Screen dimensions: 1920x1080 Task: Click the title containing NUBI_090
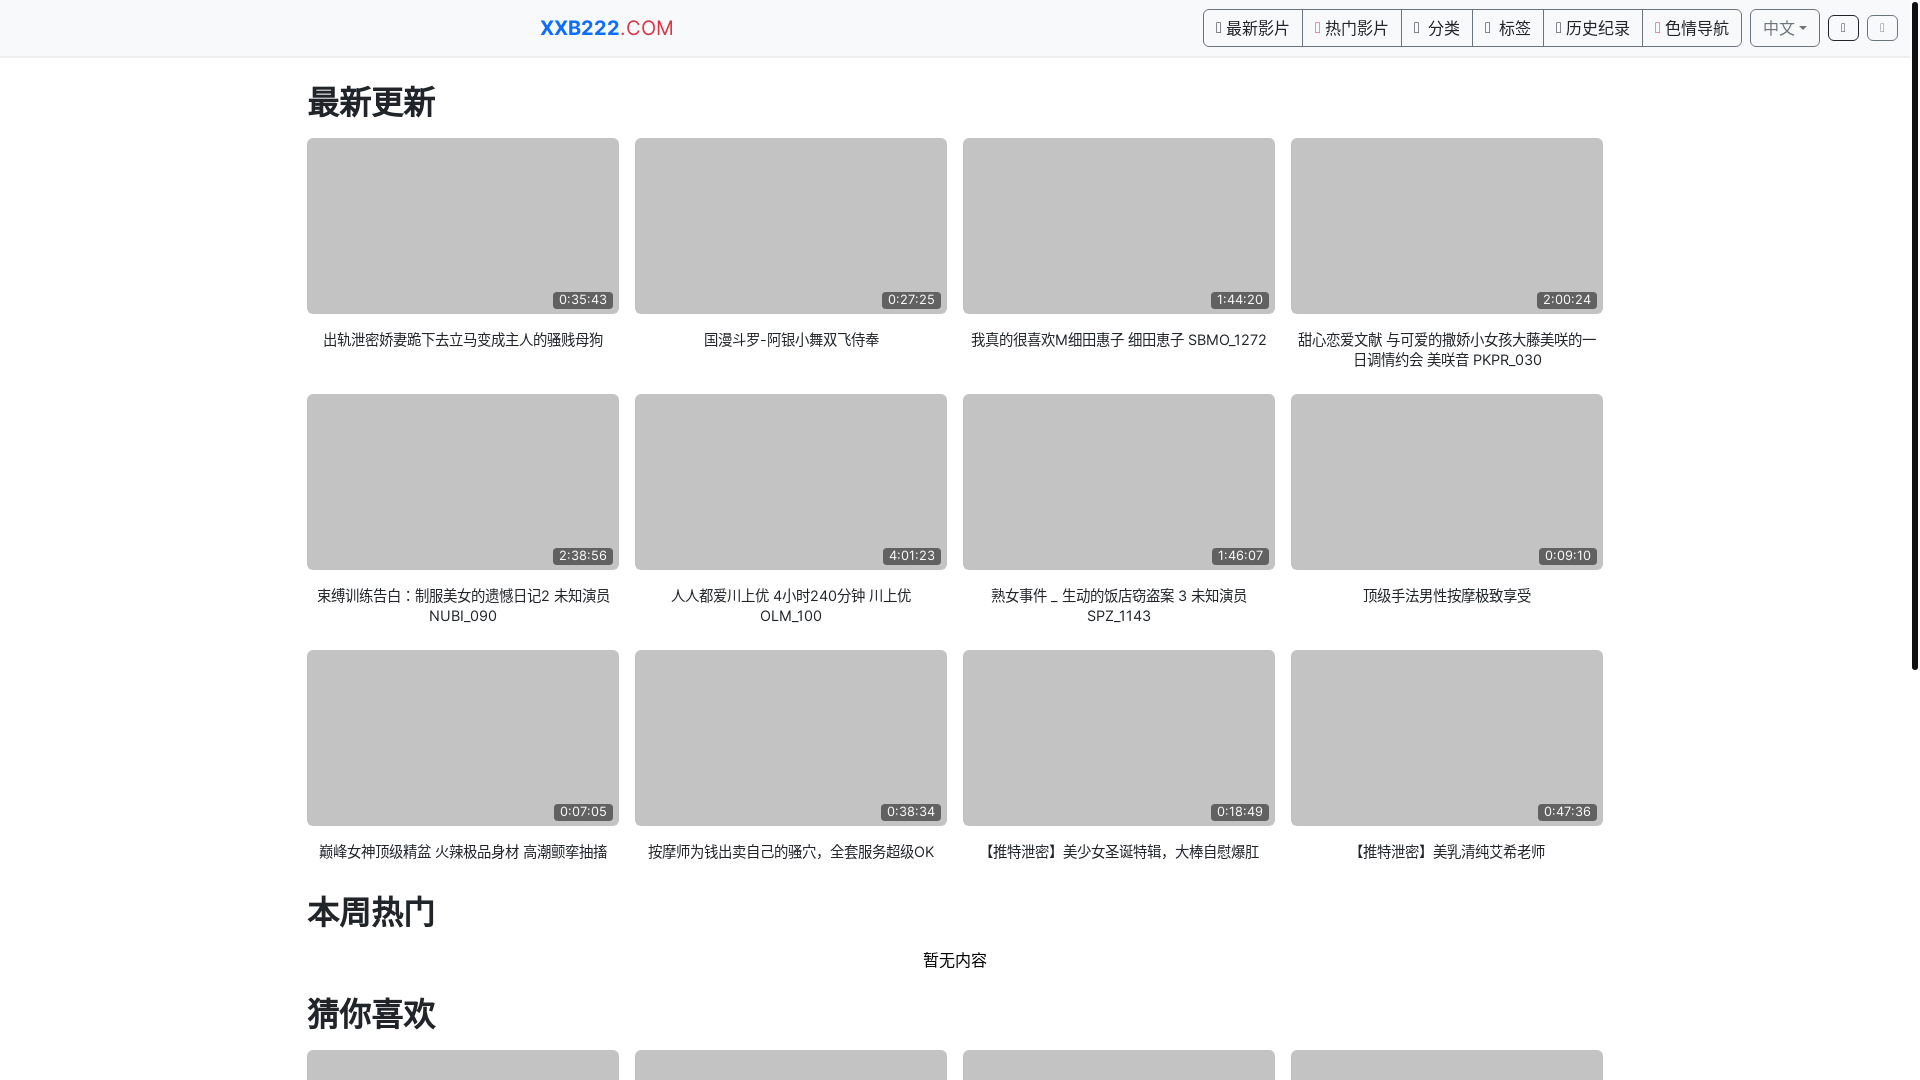[x=463, y=606]
